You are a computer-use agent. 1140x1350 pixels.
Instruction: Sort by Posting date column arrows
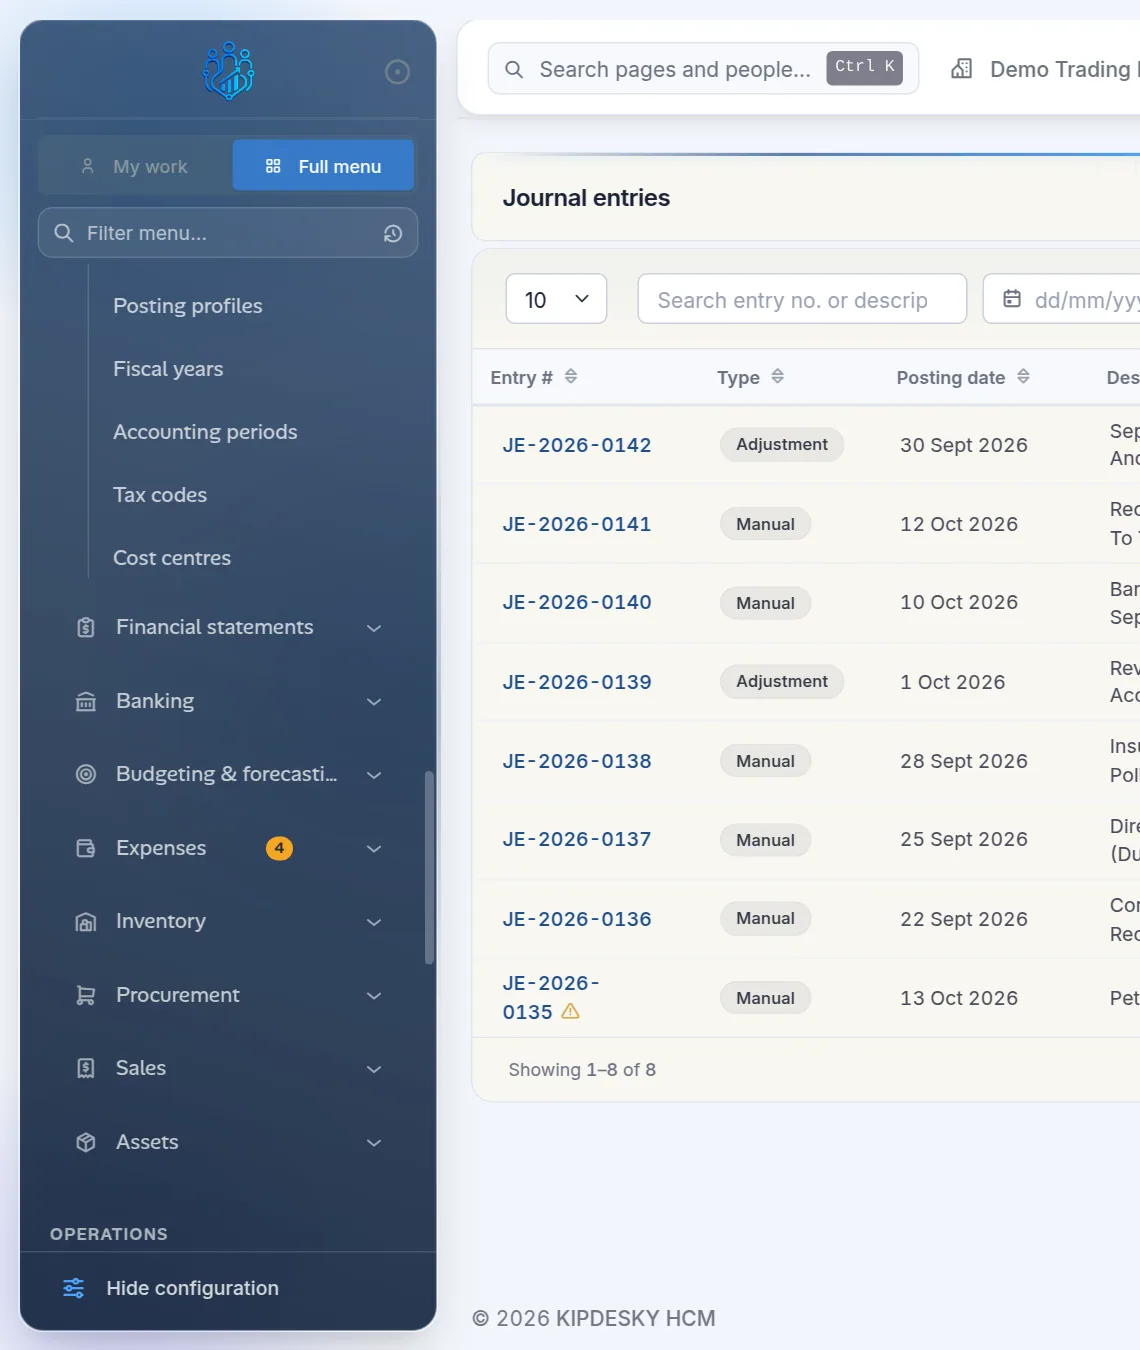(x=1023, y=376)
